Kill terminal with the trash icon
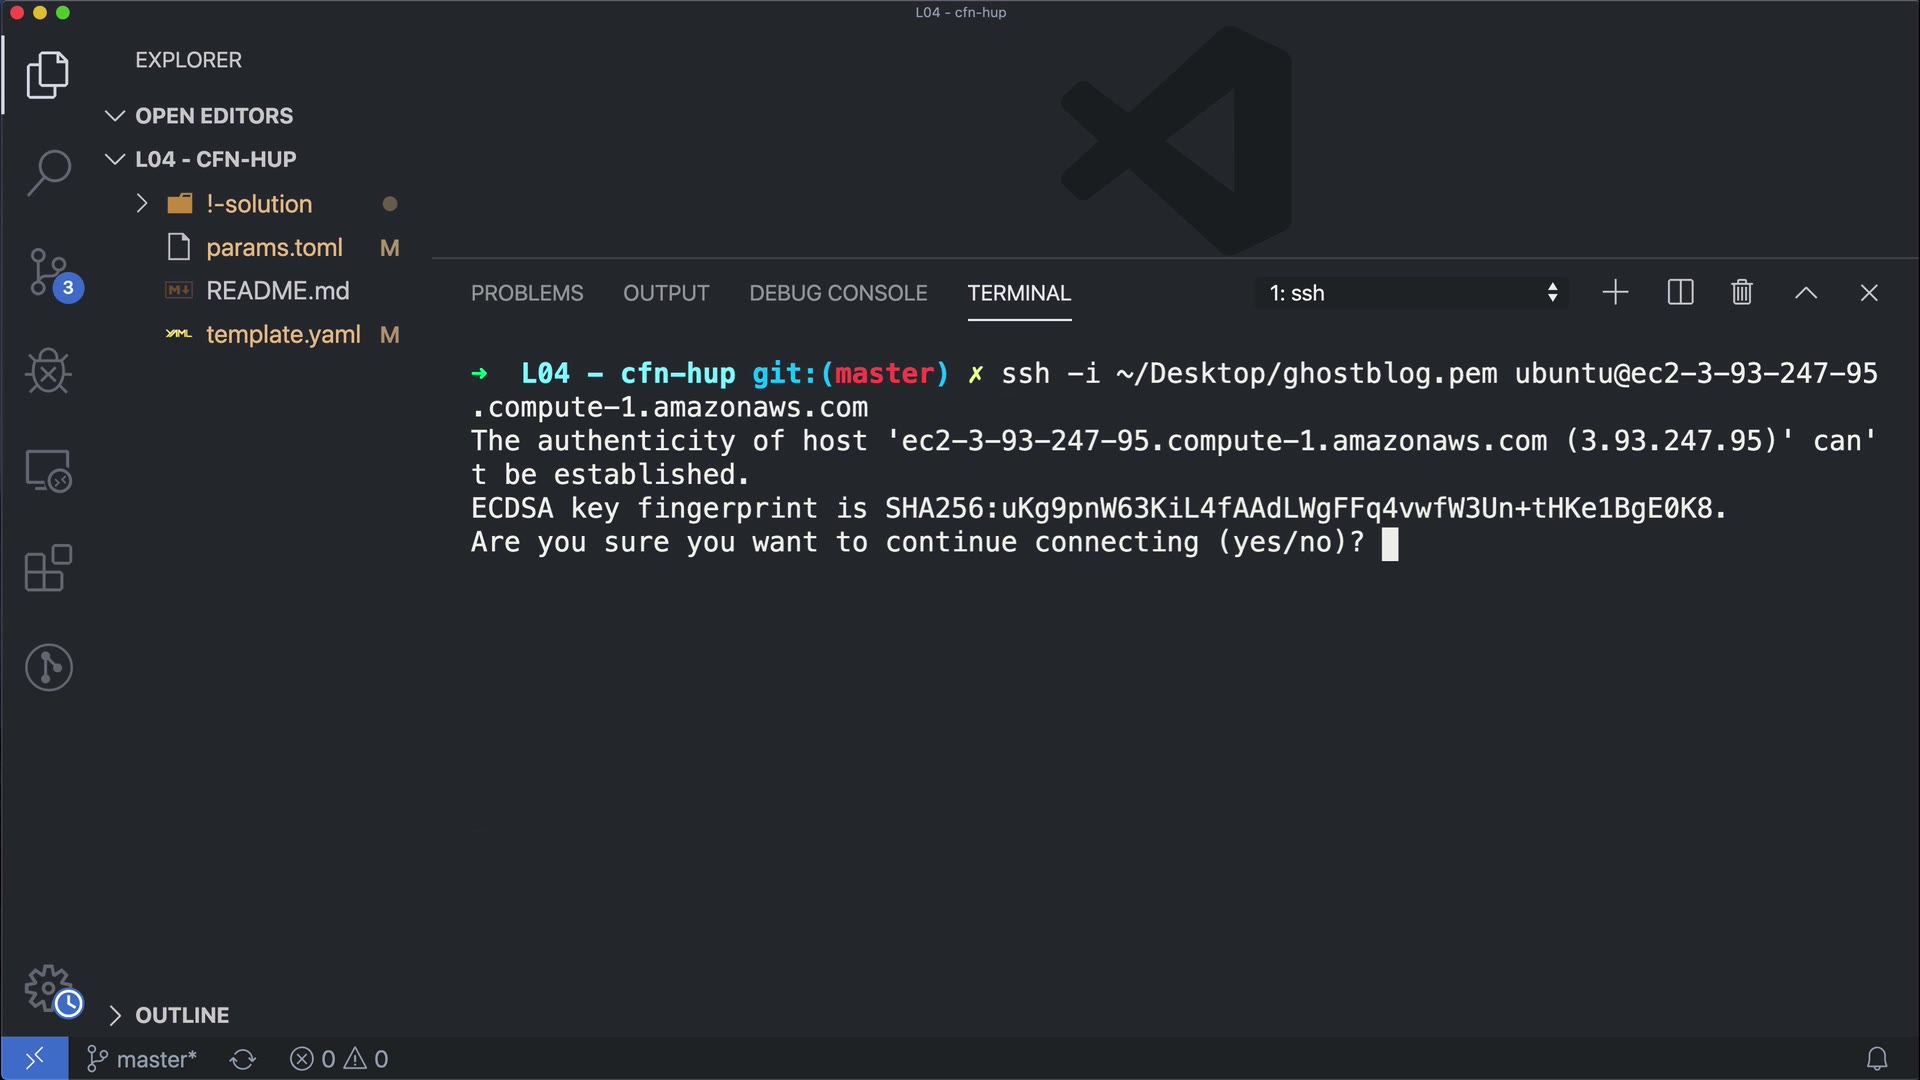Screen dimensions: 1920x1080 1742,293
